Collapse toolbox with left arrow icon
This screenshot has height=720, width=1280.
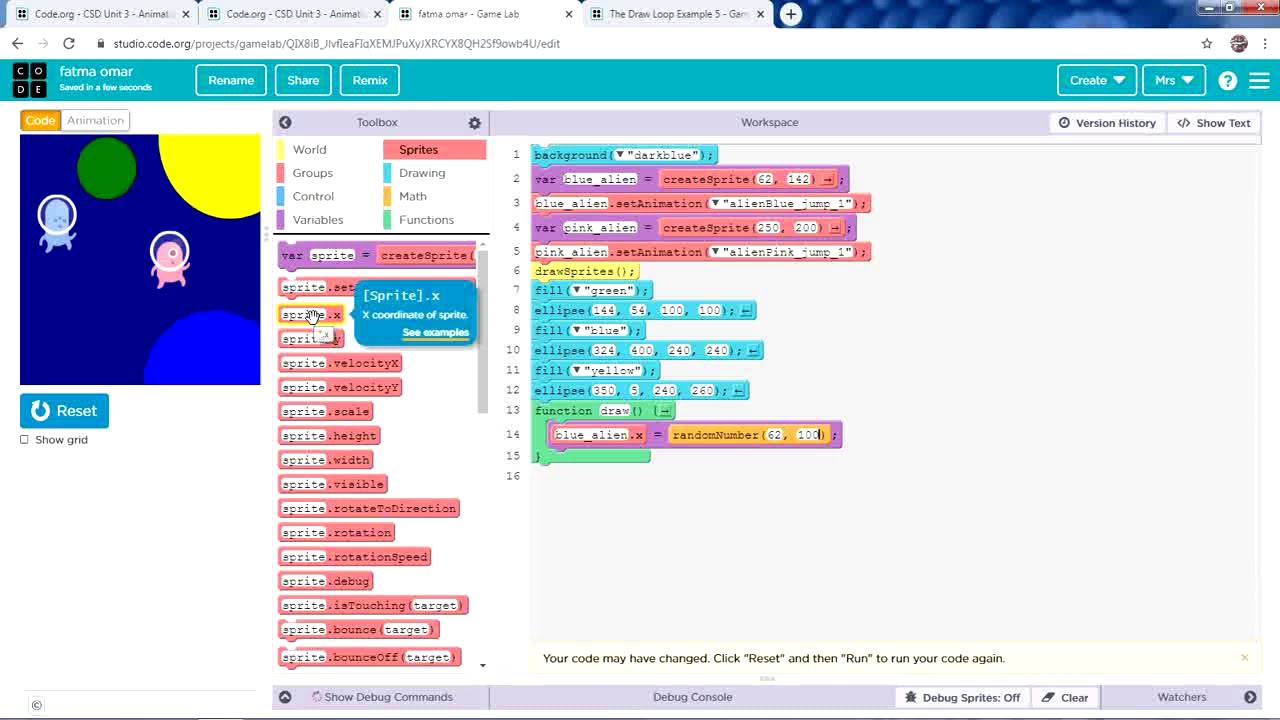(x=285, y=122)
